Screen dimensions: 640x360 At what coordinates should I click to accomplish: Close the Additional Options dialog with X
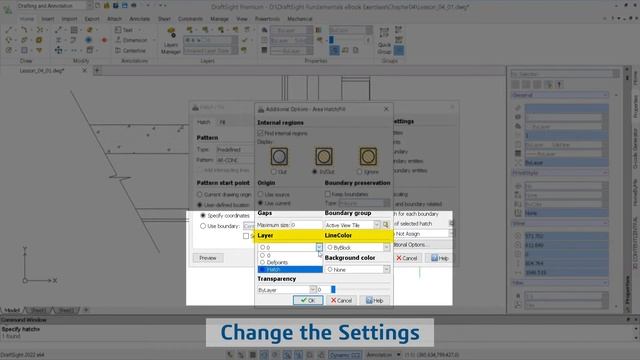(386, 109)
